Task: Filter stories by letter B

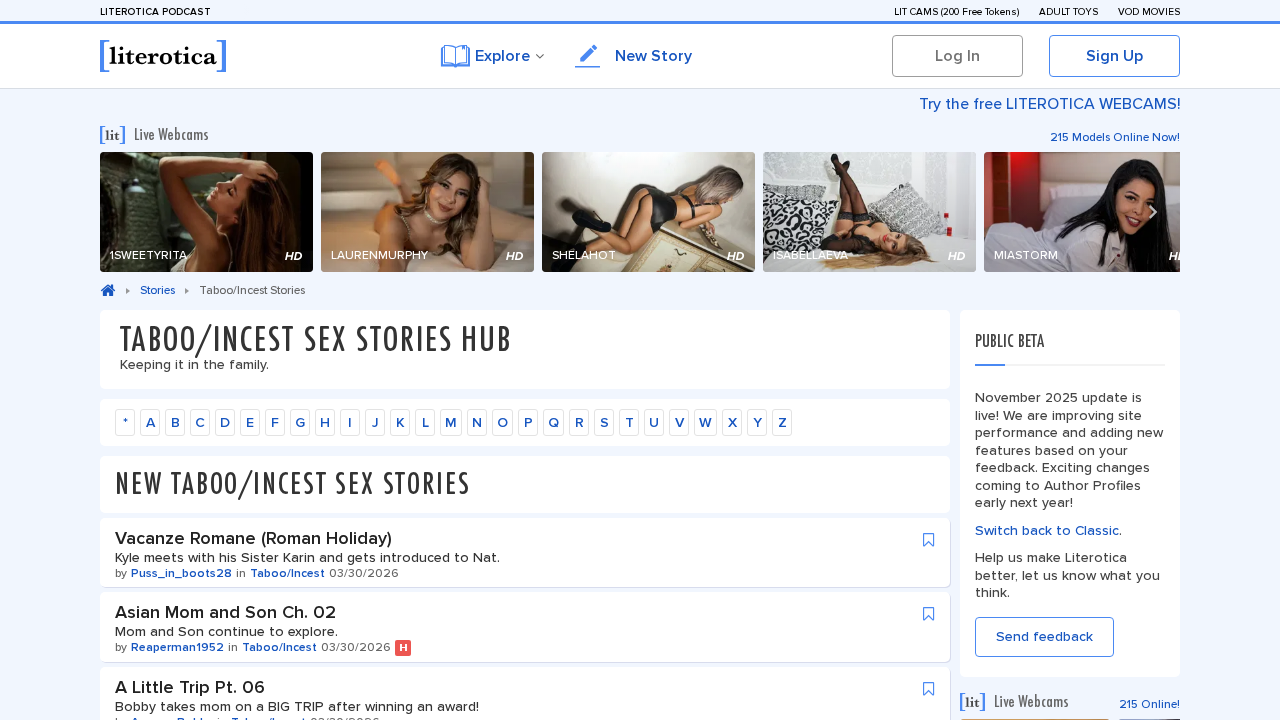Action: (175, 422)
